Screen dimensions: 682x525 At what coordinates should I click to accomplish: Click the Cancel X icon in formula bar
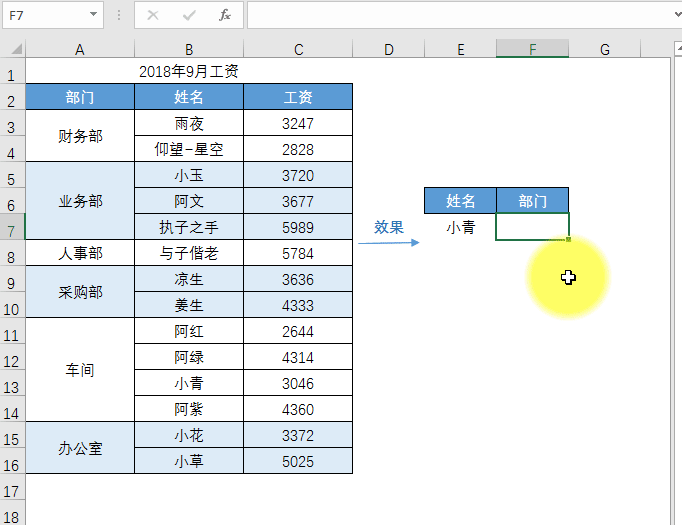click(x=153, y=15)
